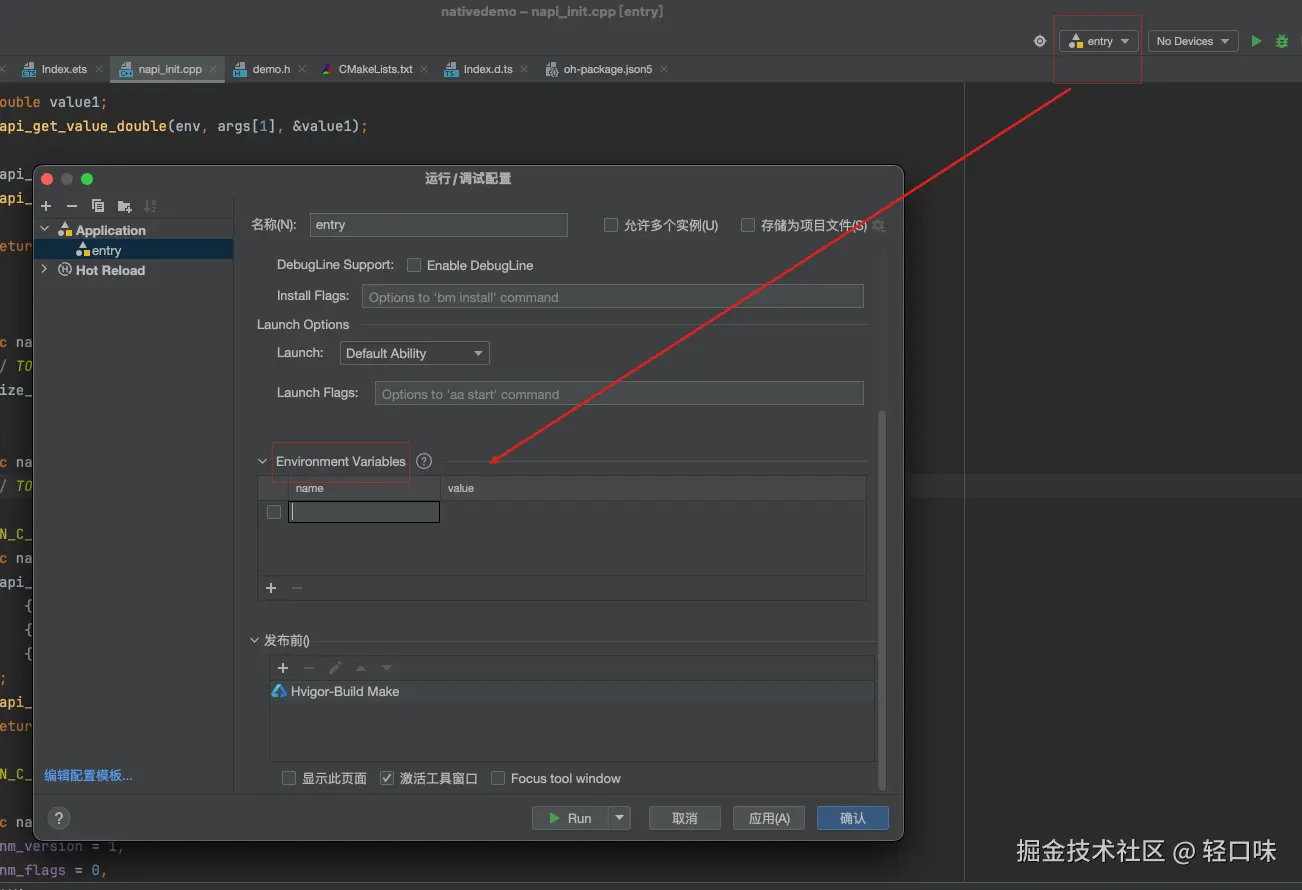Remove the selected run configuration
This screenshot has height=890, width=1302.
tap(72, 206)
